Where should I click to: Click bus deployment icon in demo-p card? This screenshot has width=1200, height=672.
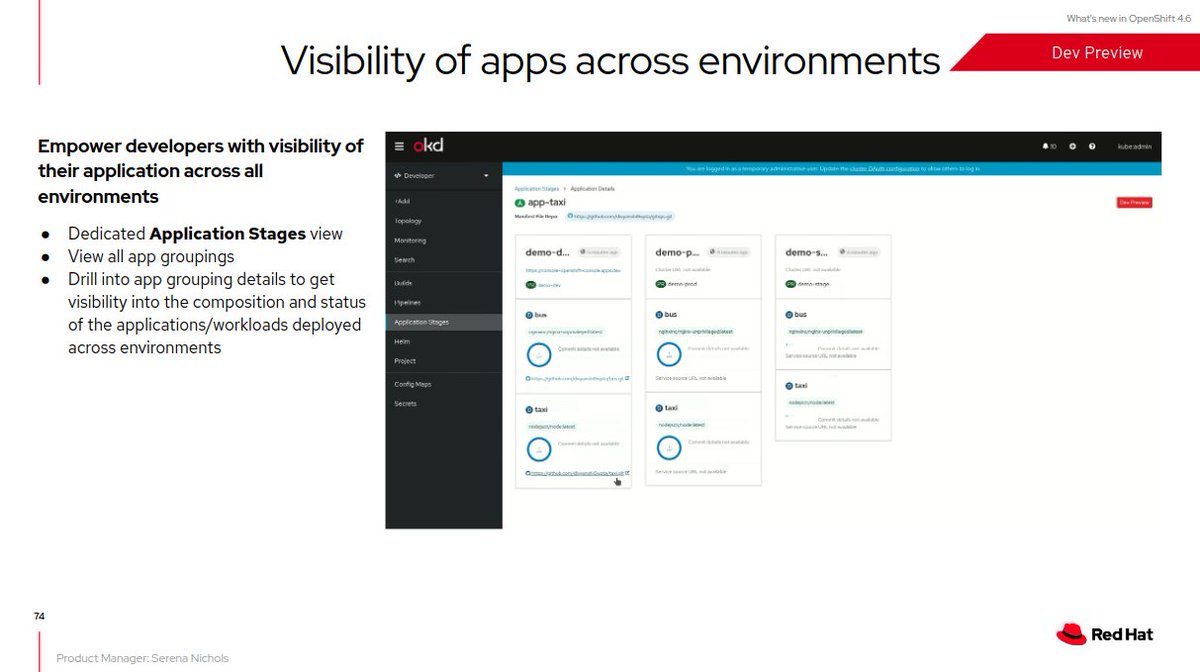(x=659, y=314)
